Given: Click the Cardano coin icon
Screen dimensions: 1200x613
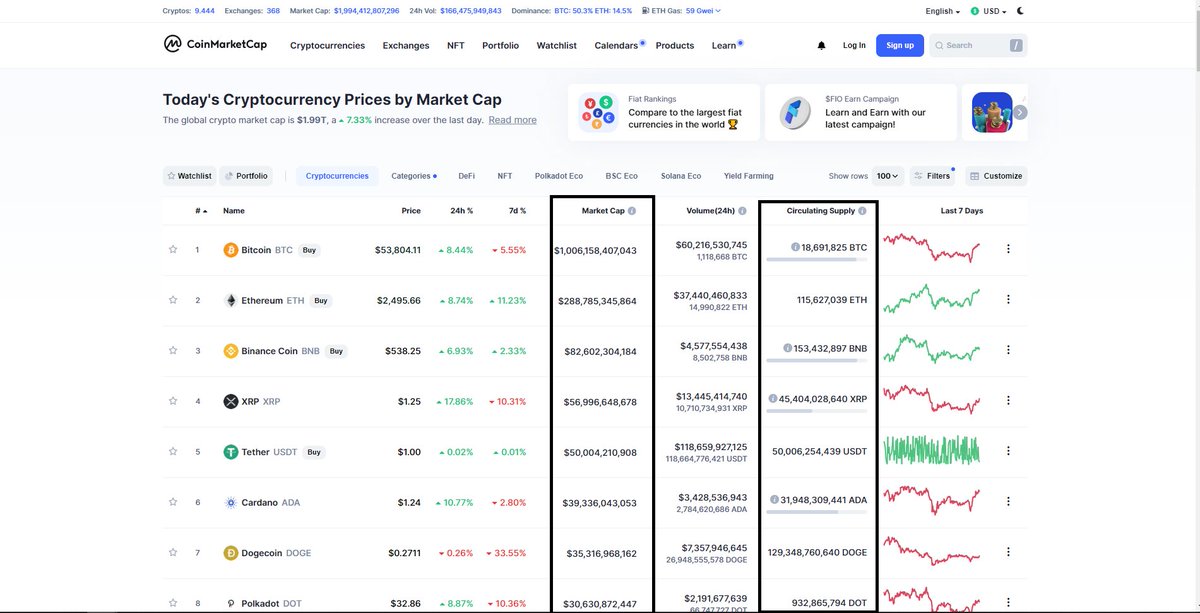Looking at the screenshot, I should (x=231, y=502).
